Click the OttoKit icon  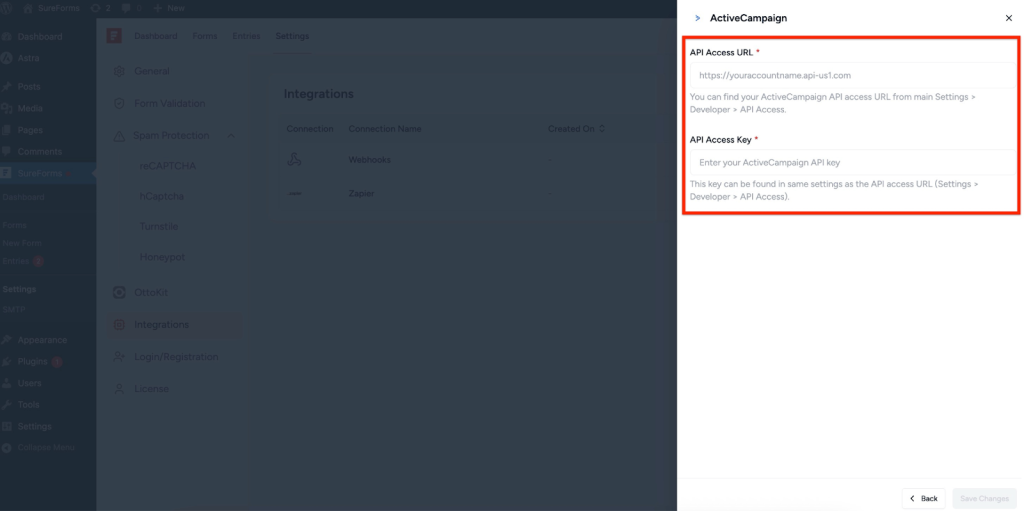(119, 293)
